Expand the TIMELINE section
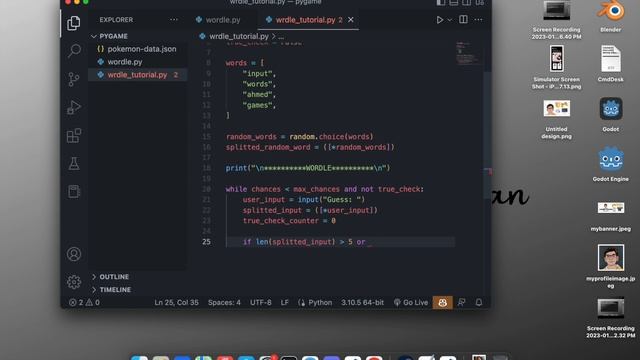The height and width of the screenshot is (360, 640). pos(115,289)
